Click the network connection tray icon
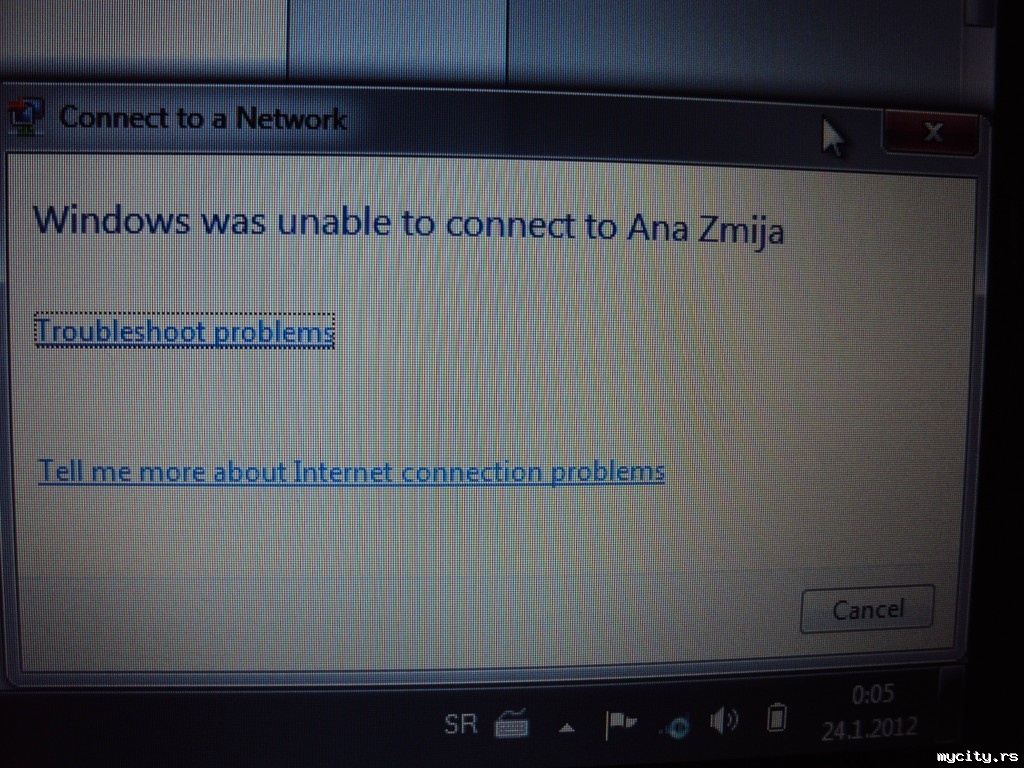 tap(676, 726)
